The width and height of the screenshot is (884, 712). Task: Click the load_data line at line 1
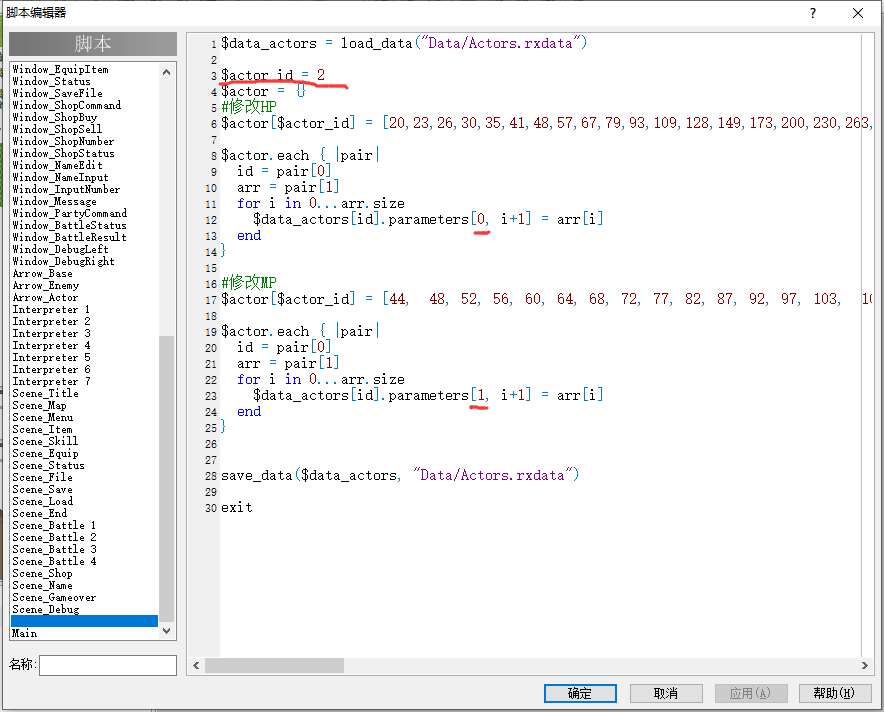coord(404,43)
